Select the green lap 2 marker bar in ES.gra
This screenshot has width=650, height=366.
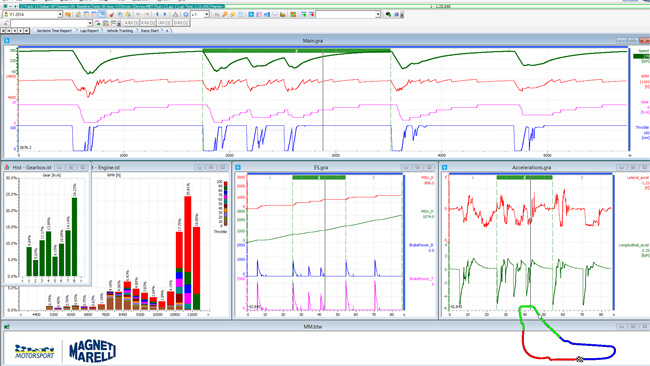coord(319,177)
